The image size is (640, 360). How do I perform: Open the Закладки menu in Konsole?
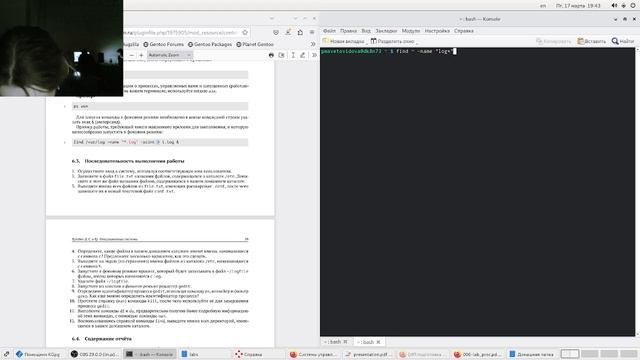click(x=386, y=31)
